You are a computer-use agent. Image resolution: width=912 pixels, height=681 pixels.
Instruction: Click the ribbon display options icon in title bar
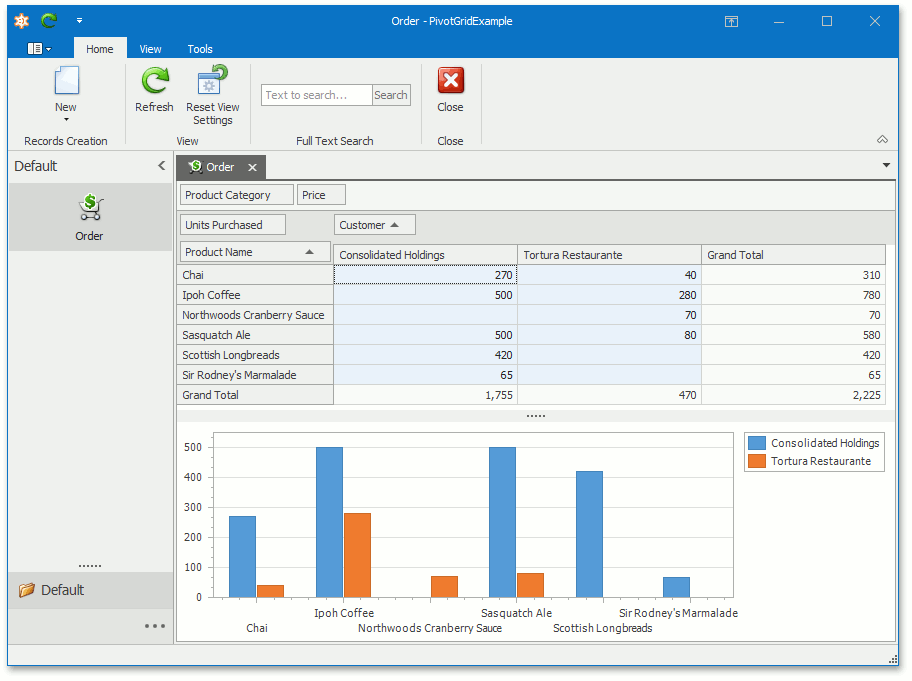(x=731, y=22)
